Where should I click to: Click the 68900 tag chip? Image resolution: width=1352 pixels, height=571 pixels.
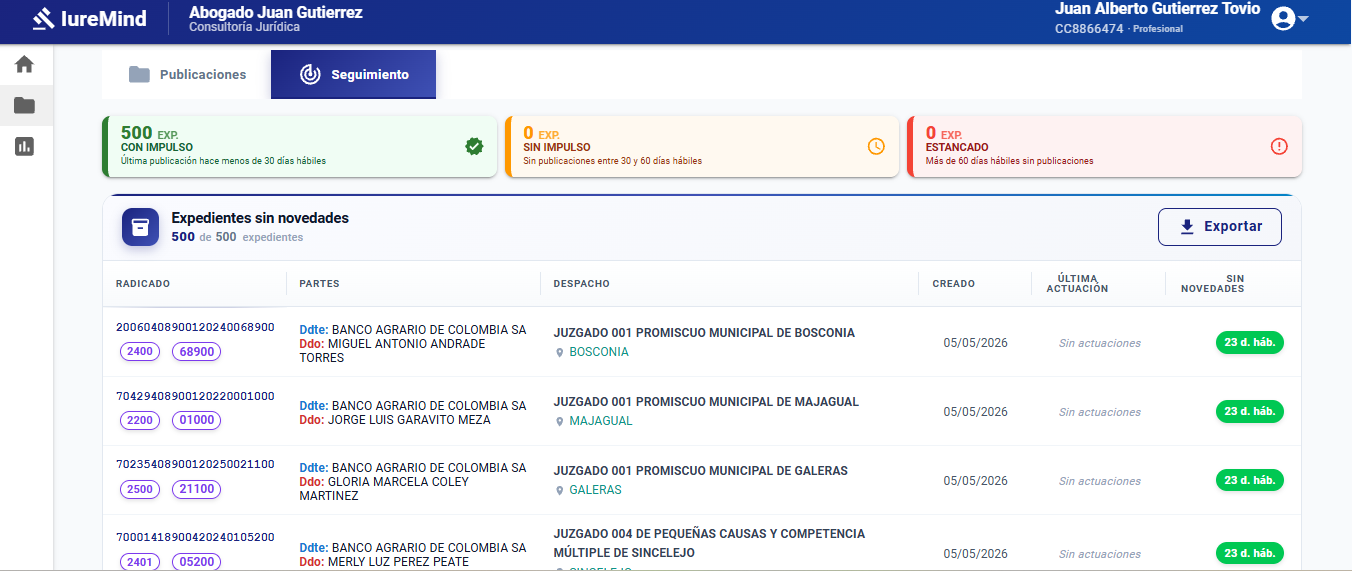tap(196, 351)
